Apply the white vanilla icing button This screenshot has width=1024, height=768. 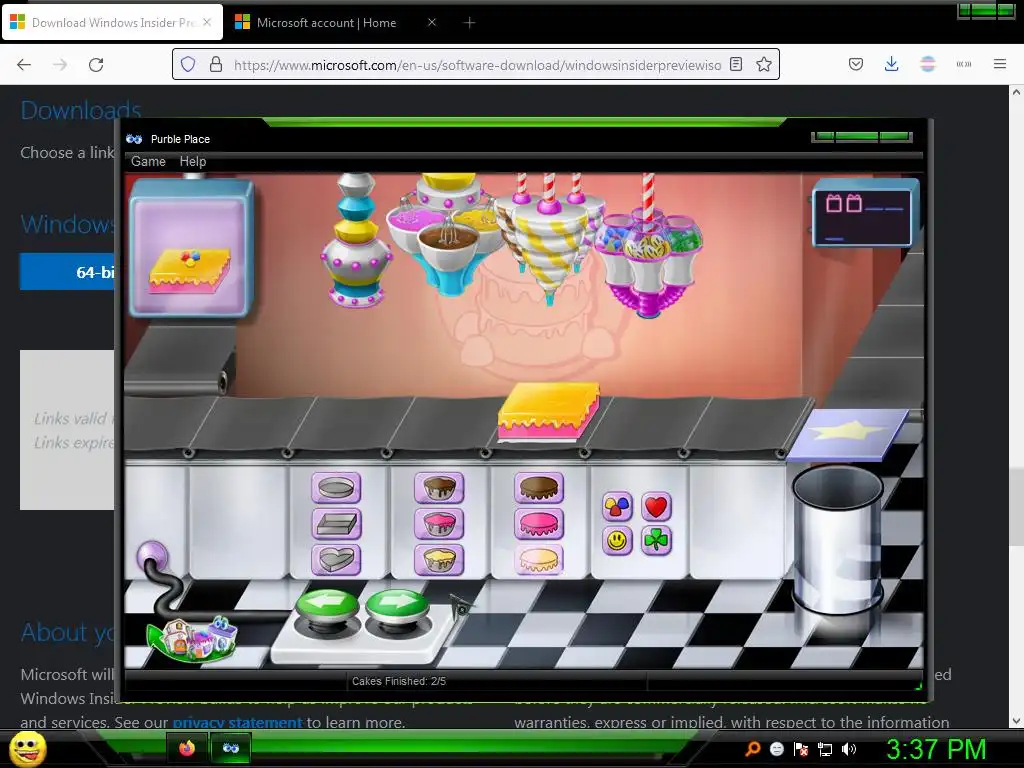[539, 560]
